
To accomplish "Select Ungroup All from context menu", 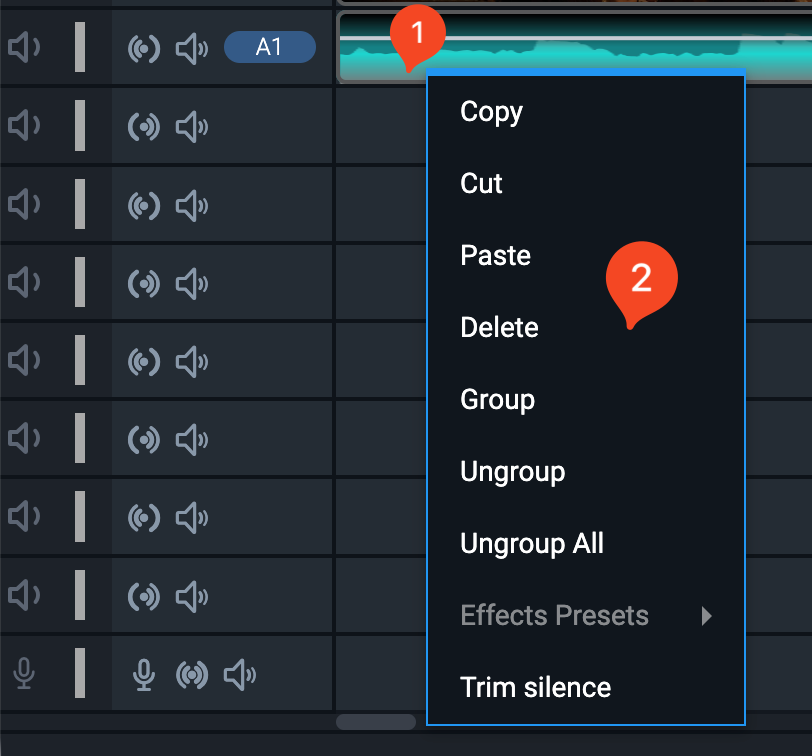I will tap(532, 544).
